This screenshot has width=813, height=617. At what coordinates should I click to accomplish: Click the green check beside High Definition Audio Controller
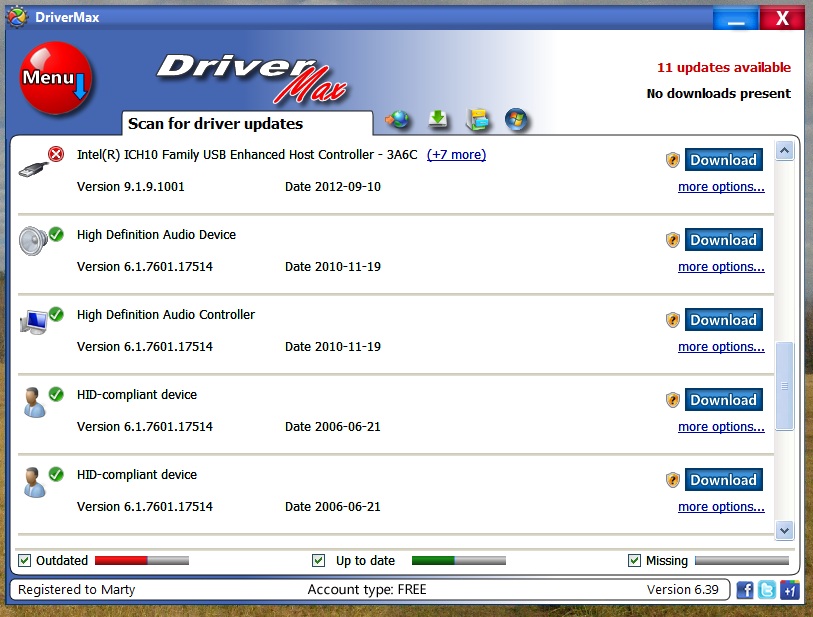pos(56,314)
